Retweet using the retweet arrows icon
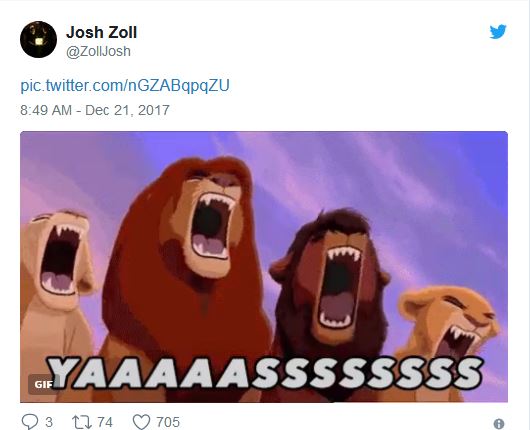530x430 pixels. point(82,422)
